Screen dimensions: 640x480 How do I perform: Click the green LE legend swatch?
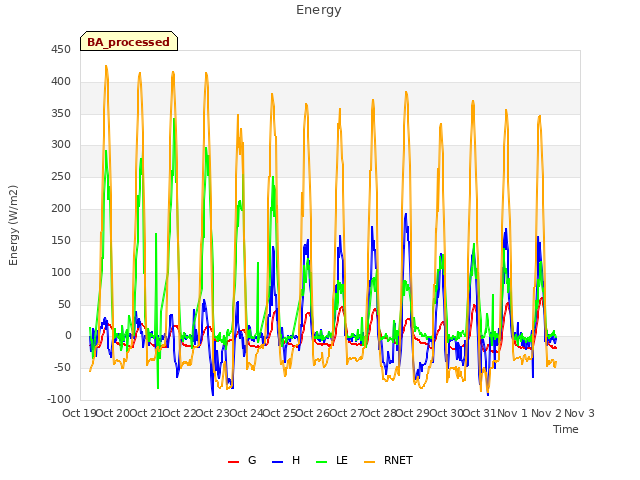point(322,462)
